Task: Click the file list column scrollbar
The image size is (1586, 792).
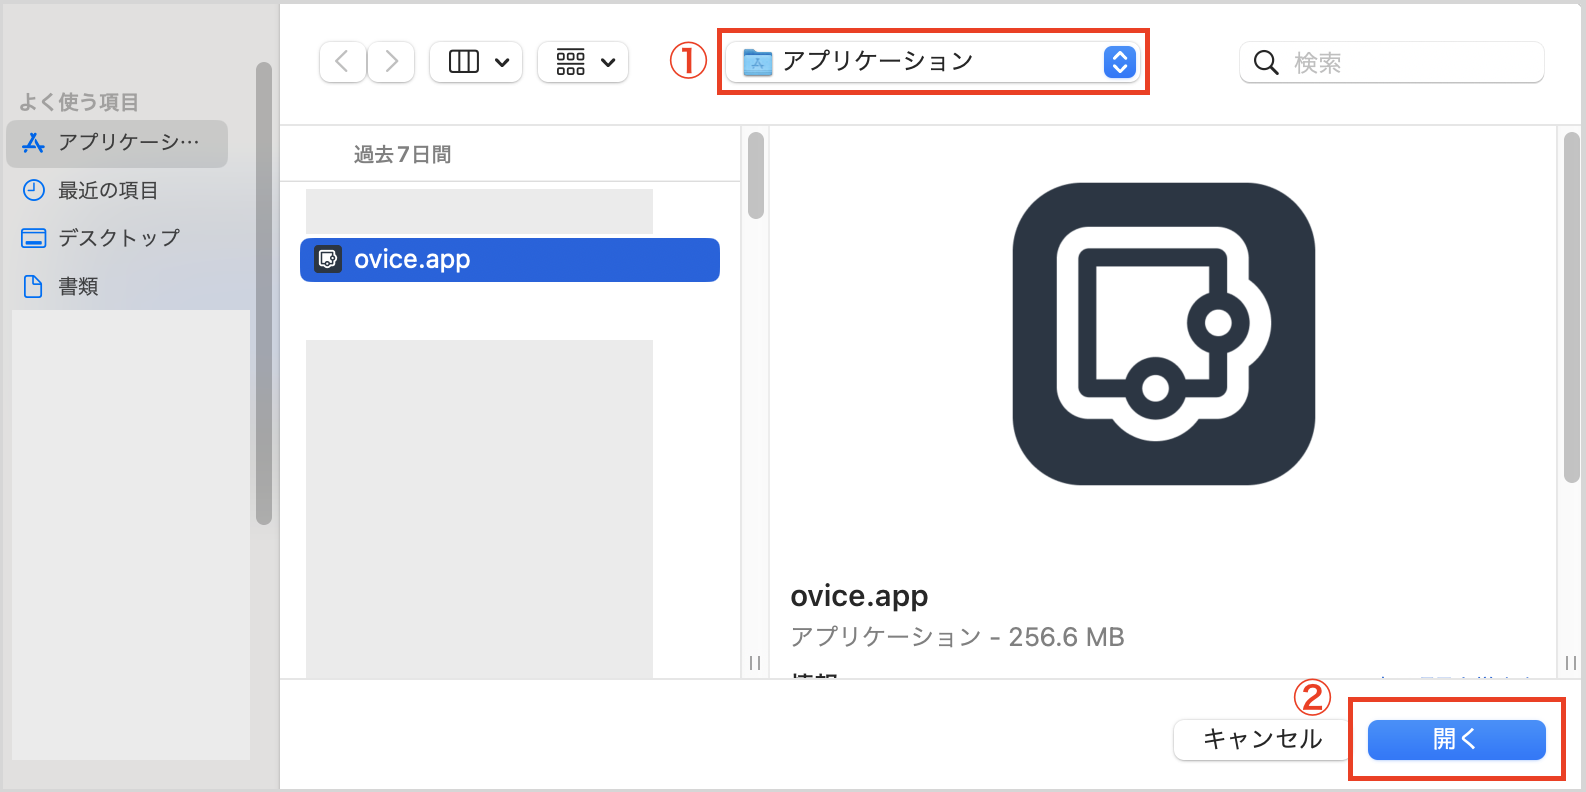Action: pyautogui.click(x=756, y=175)
